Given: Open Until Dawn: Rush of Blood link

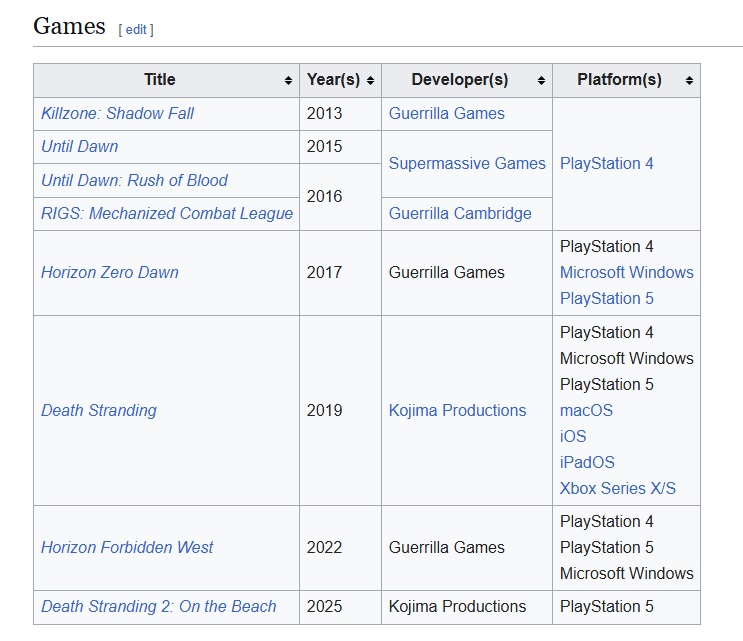Looking at the screenshot, I should 134,181.
